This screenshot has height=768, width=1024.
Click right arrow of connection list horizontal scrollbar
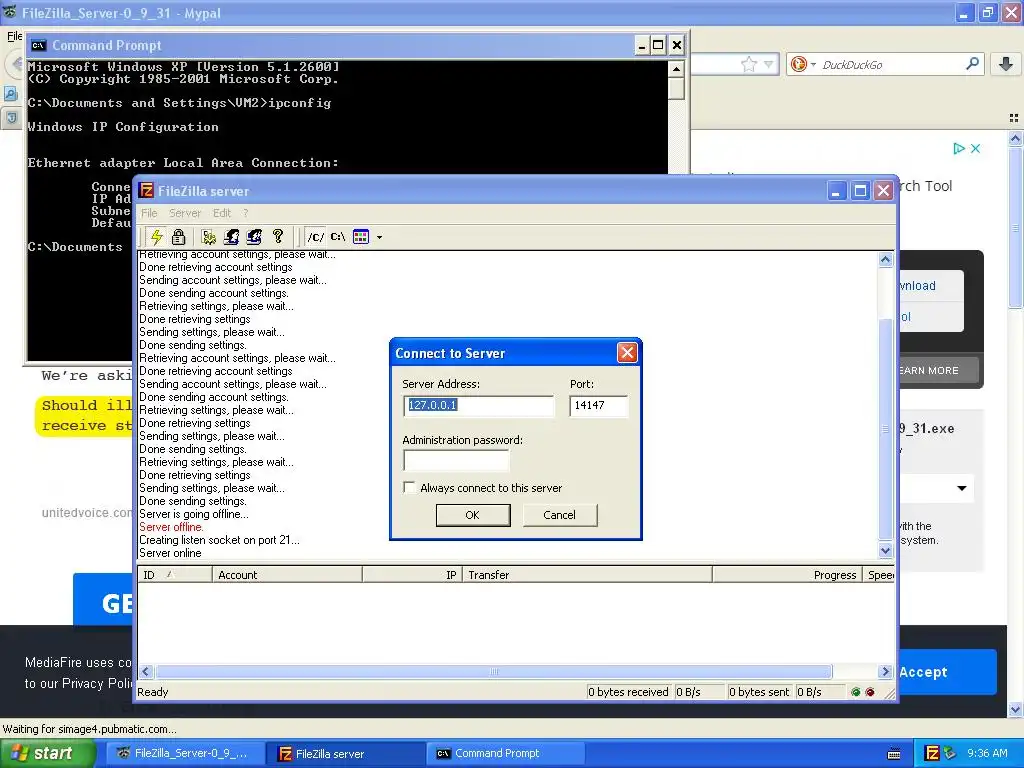pos(886,671)
